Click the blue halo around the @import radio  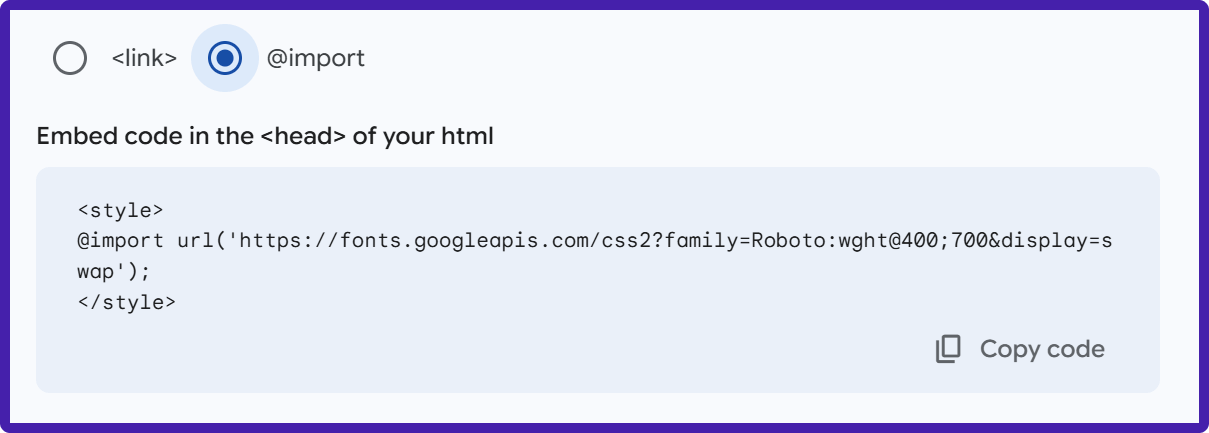pos(225,59)
